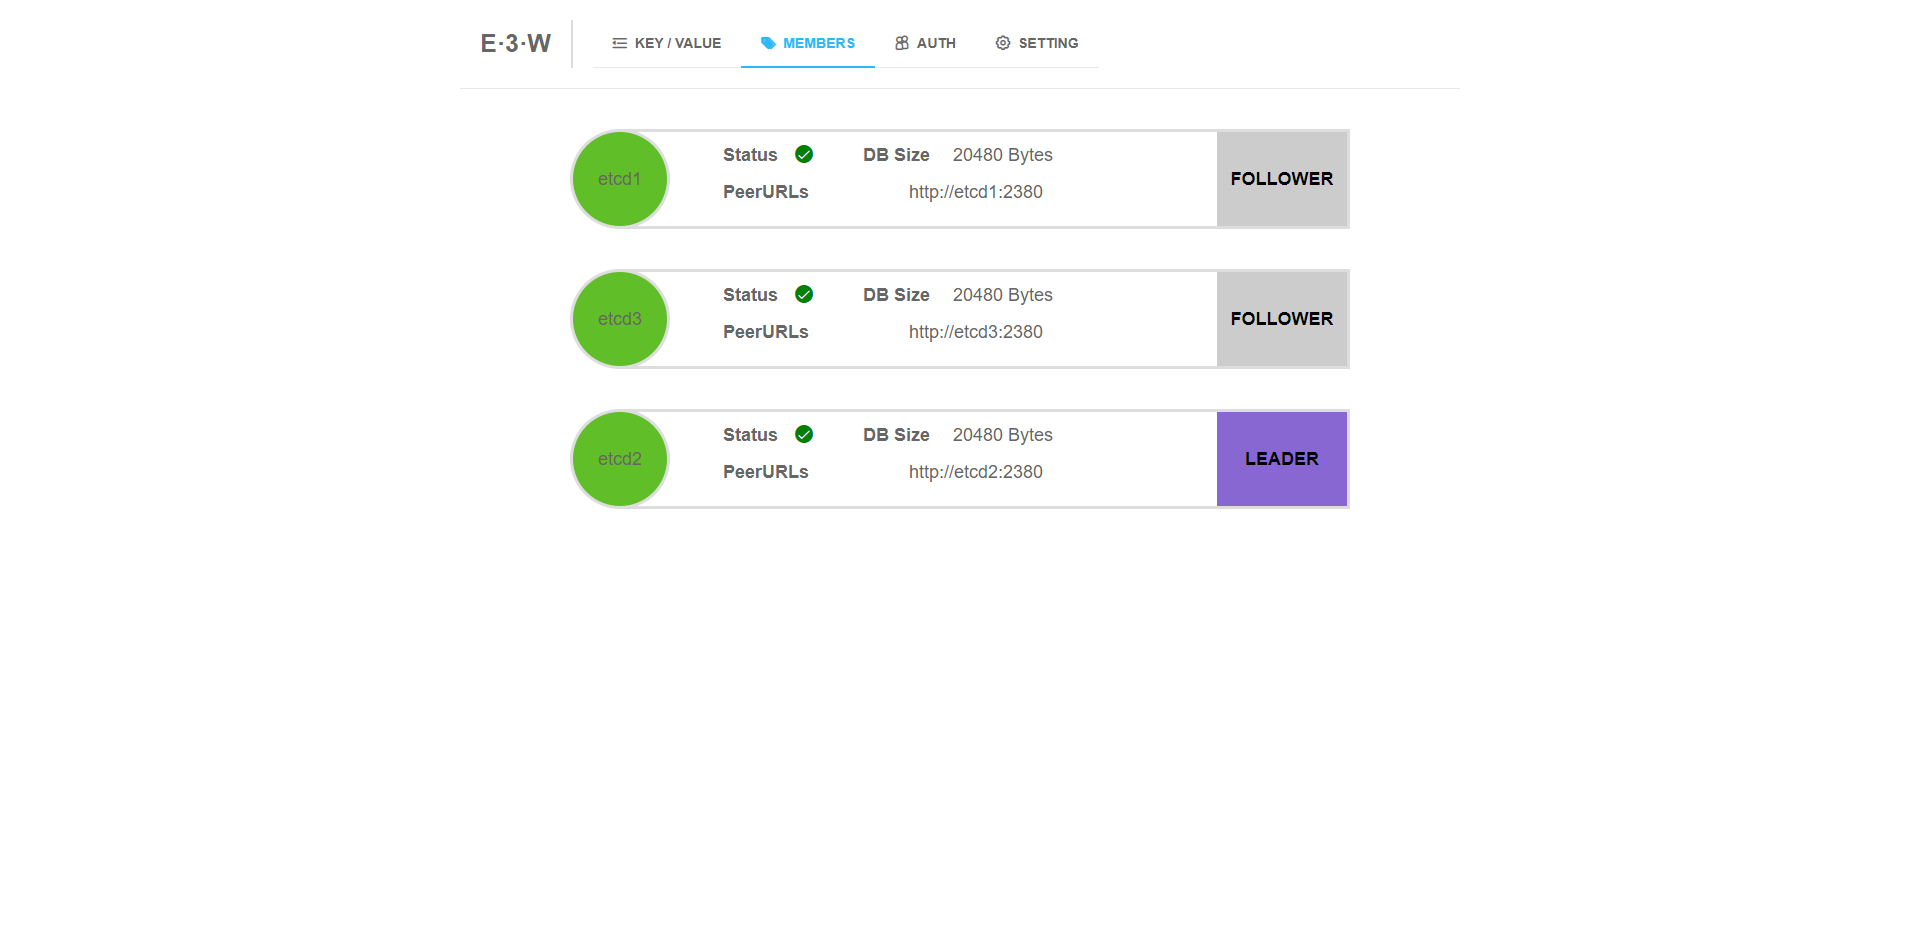Viewport: 1920px width, 929px height.
Task: Click the MEMBERS tag icon
Action: [768, 43]
